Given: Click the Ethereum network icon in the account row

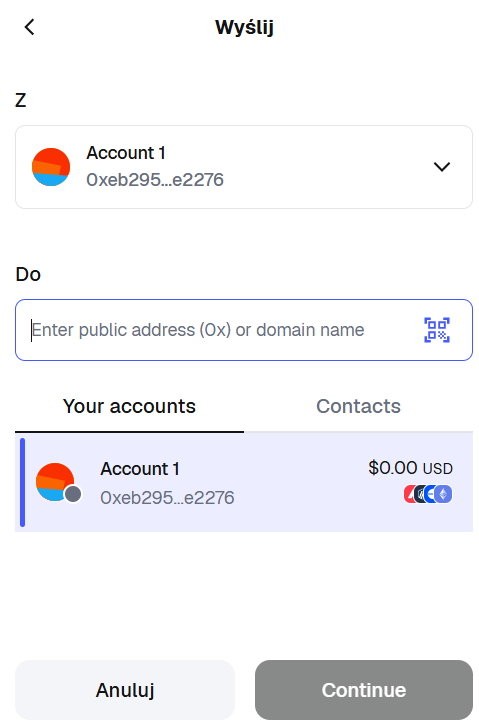Looking at the screenshot, I should click(x=443, y=494).
